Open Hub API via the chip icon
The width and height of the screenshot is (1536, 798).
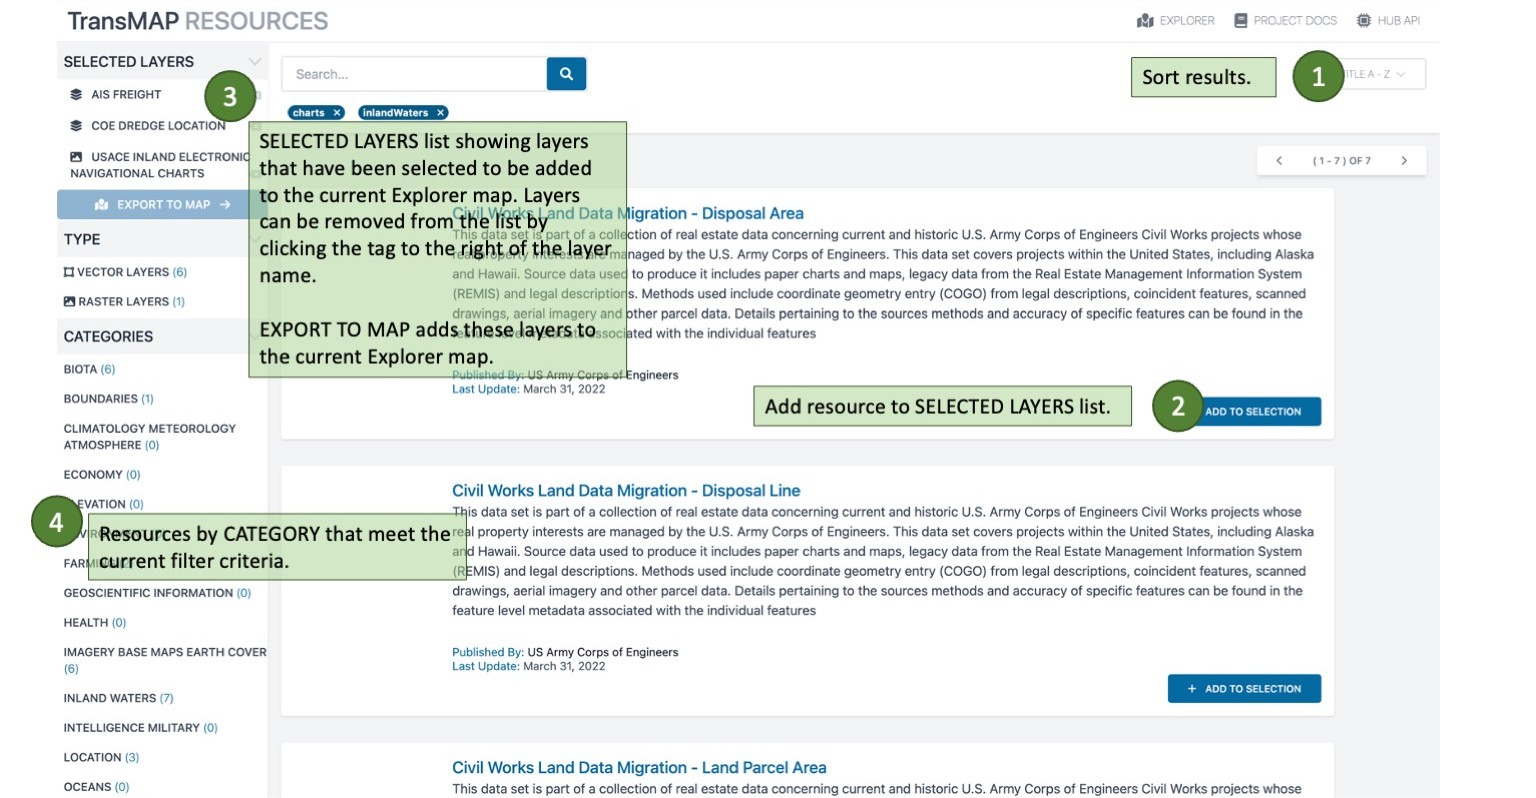1364,21
